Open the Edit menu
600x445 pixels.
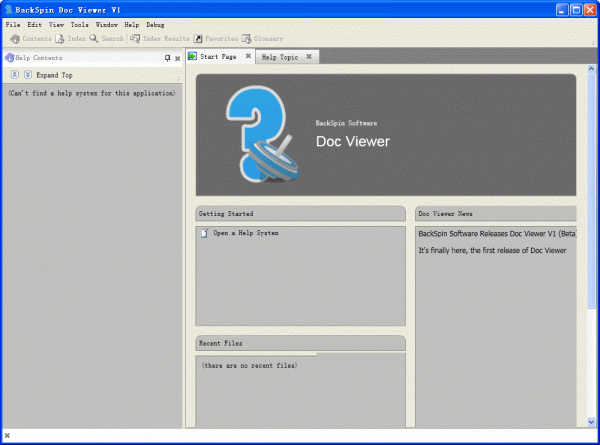click(34, 25)
